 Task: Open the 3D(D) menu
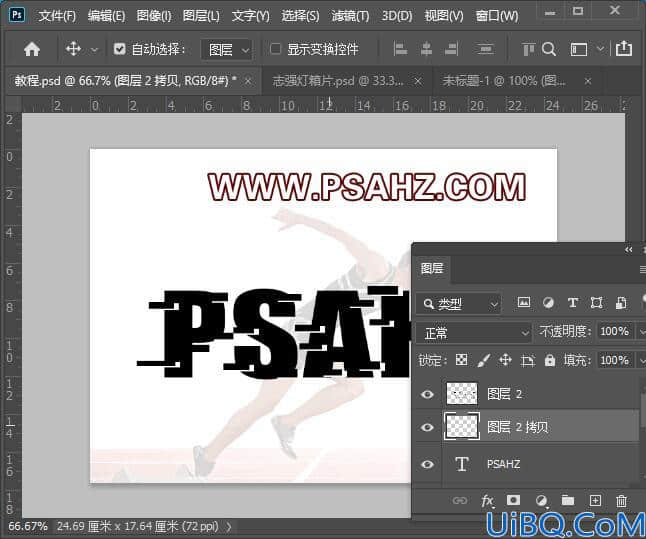pyautogui.click(x=397, y=16)
